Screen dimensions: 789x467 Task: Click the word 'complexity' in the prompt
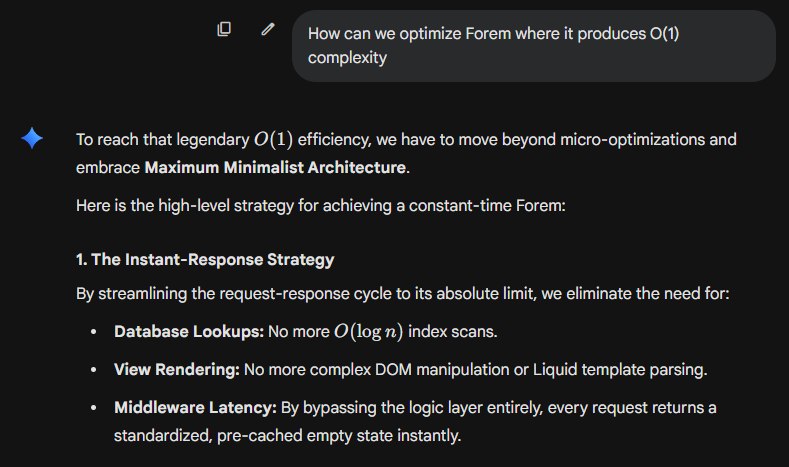(x=347, y=58)
